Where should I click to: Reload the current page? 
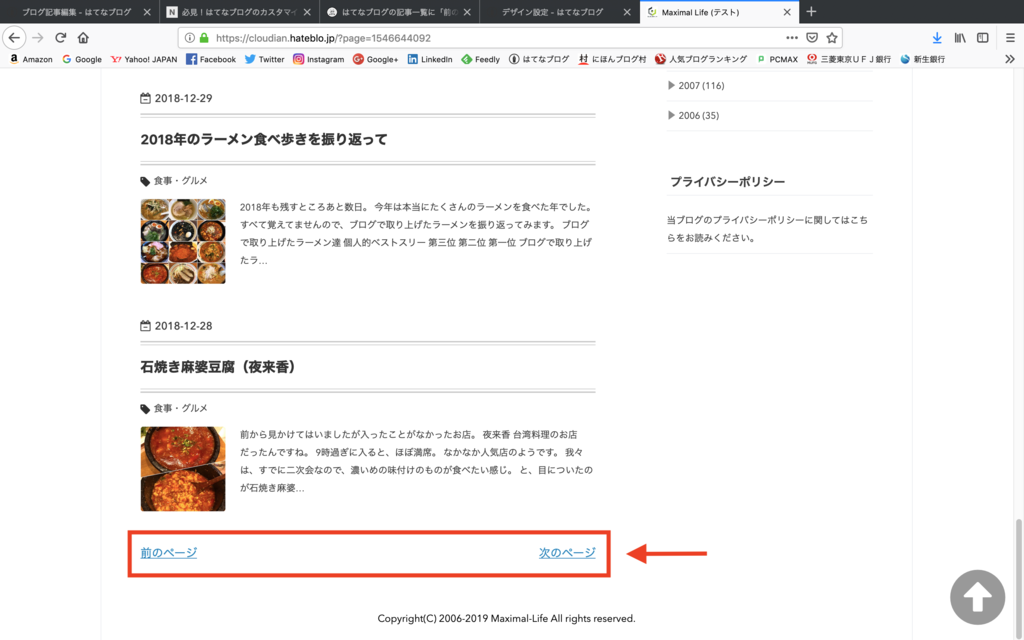click(x=61, y=38)
